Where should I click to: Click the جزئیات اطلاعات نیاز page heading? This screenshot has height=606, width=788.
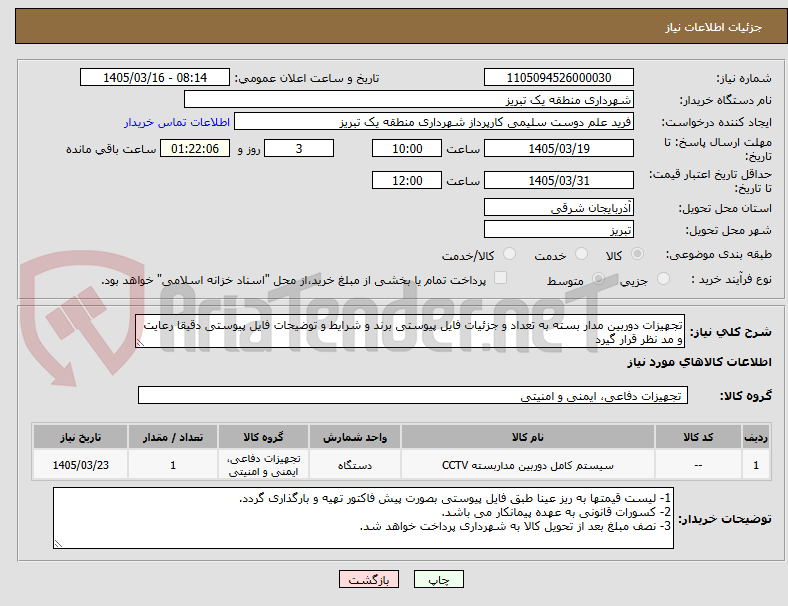(x=714, y=27)
